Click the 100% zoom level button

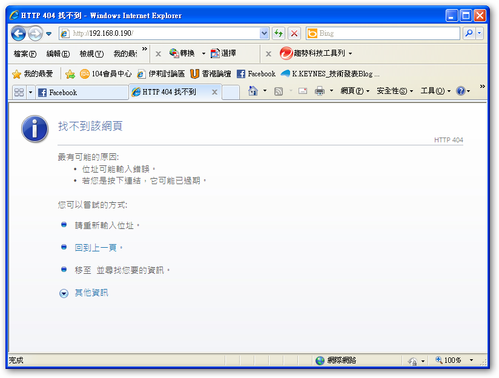[448, 360]
